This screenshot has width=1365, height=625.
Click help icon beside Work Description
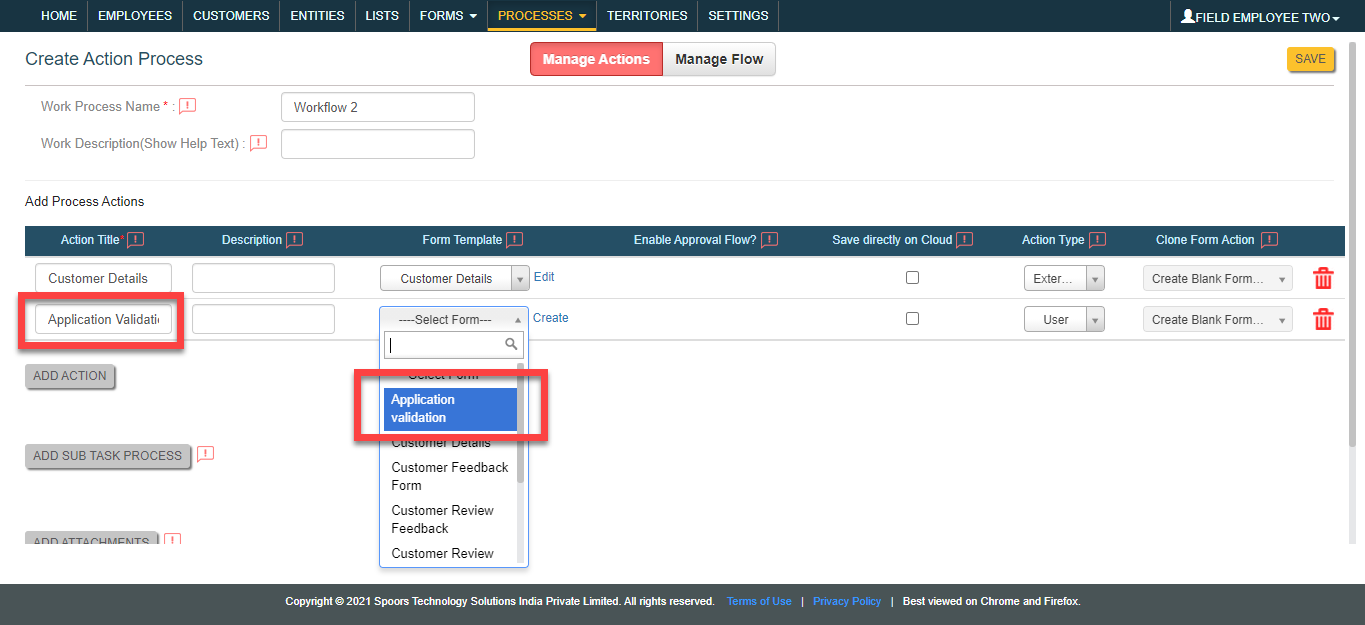point(258,143)
